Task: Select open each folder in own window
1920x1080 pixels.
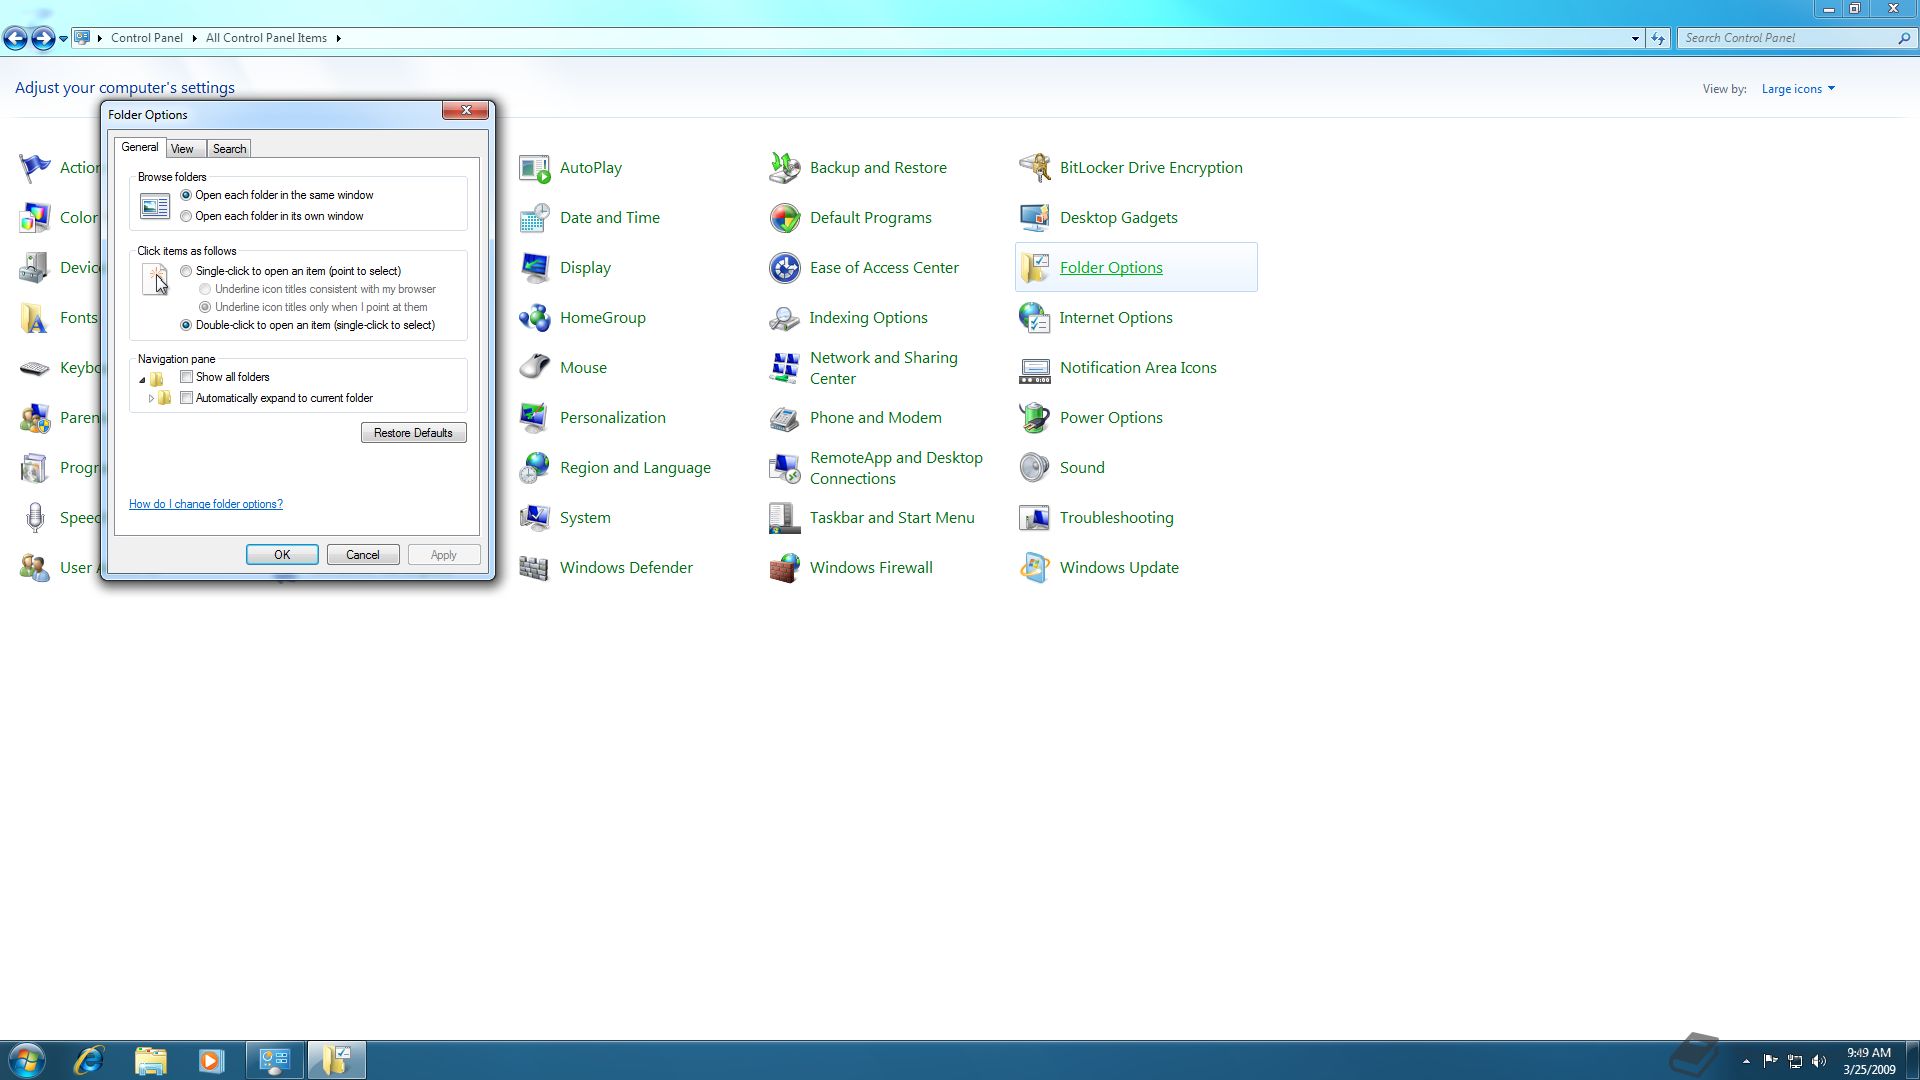Action: (186, 216)
